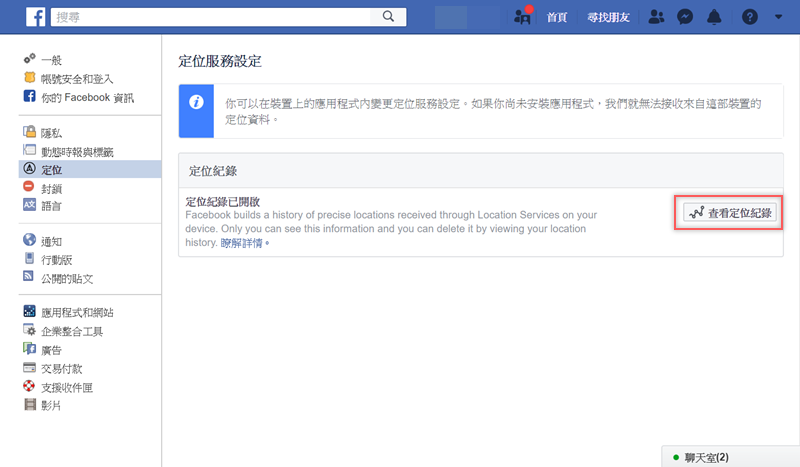
Task: Open 帳號安全和登入 settings
Action: pos(77,79)
